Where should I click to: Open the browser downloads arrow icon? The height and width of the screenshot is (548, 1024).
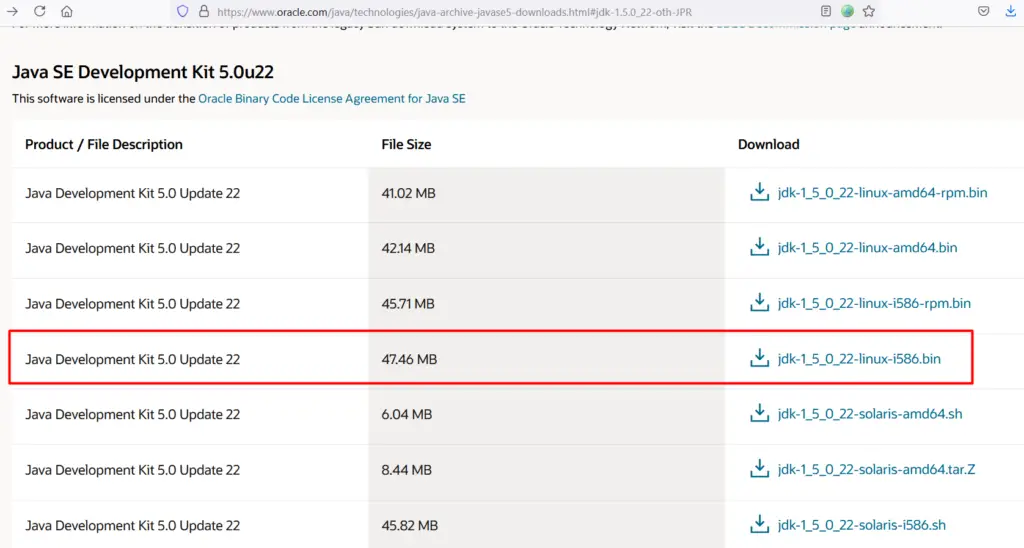[x=1010, y=11]
